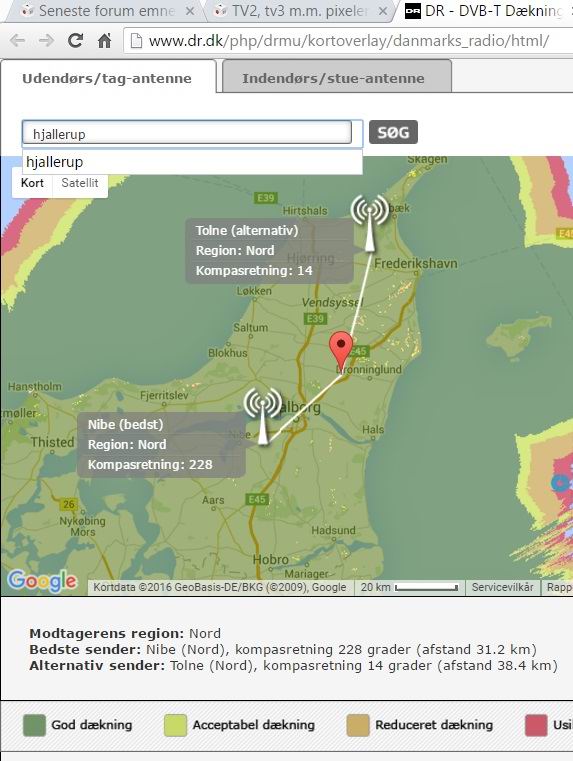Click the E45 road shield near Aars
573x761 pixels.
click(256, 499)
